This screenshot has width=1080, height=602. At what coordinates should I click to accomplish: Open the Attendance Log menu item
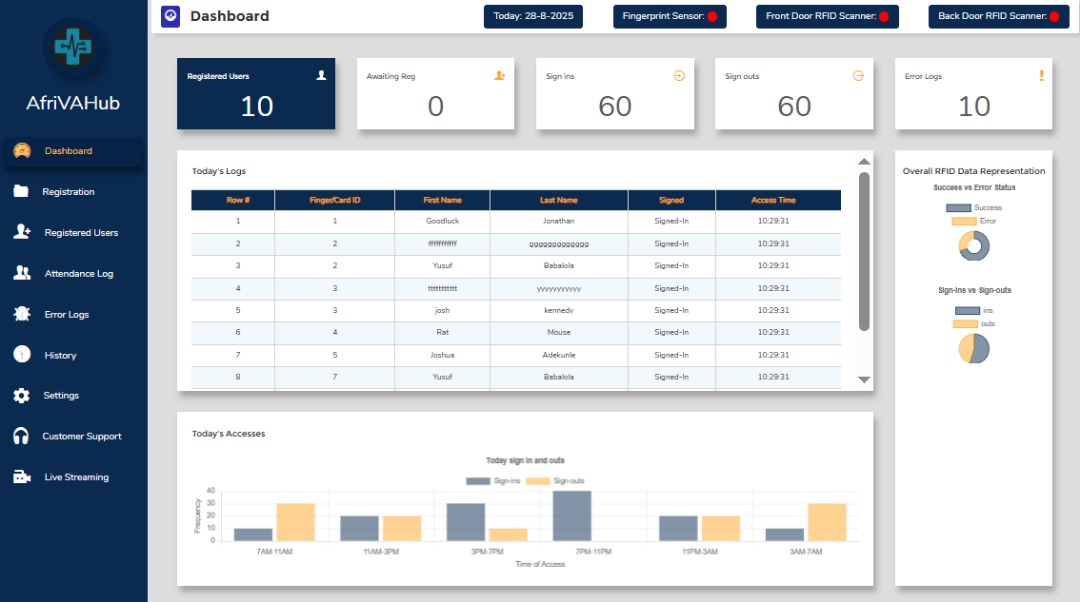(x=78, y=274)
